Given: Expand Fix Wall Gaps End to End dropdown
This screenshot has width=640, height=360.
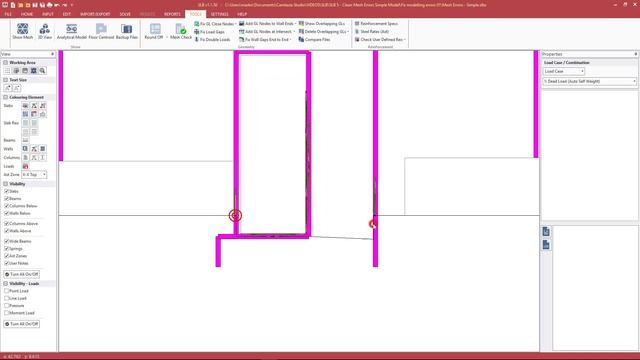Looking at the screenshot, I should point(291,40).
